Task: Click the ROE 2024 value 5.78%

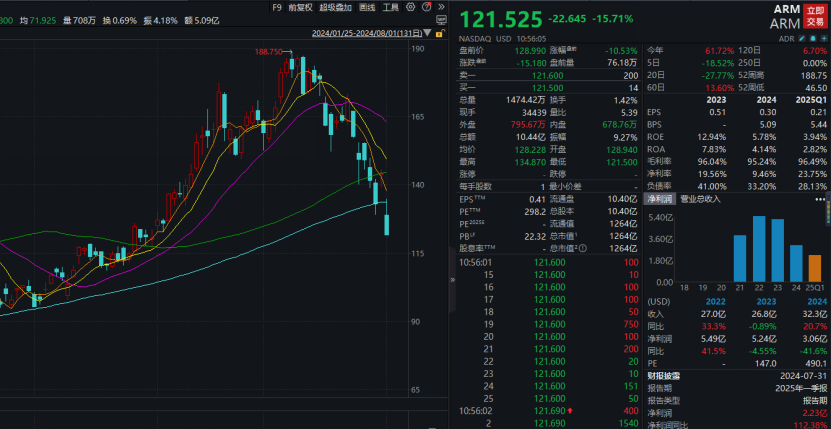Action: 764,137
